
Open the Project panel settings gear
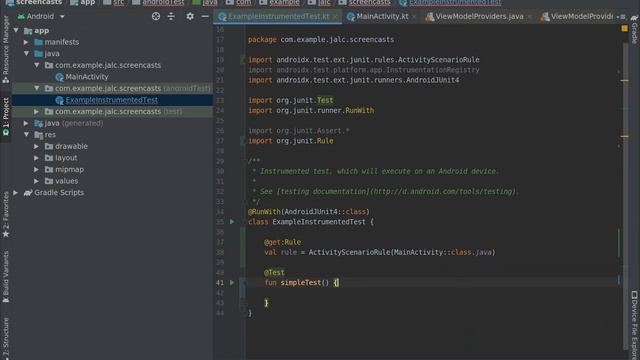190,16
